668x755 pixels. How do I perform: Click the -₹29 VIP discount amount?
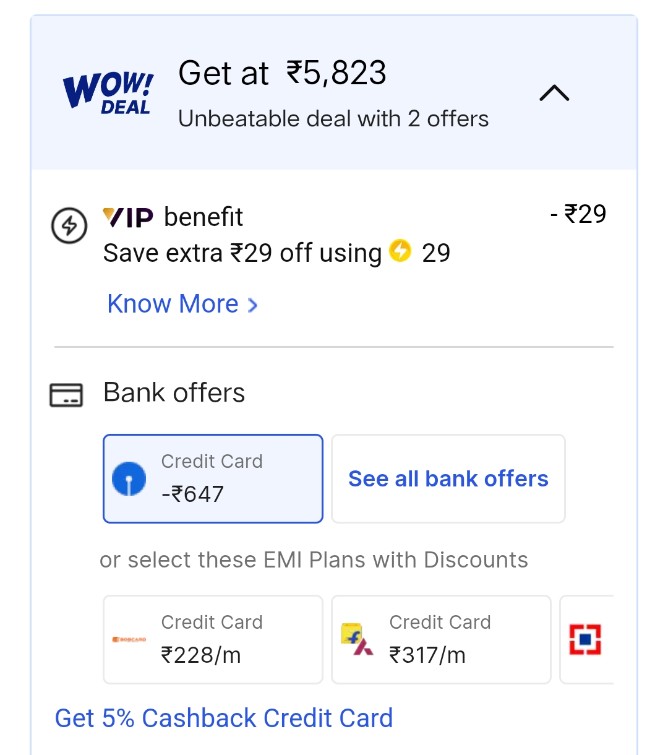click(x=578, y=214)
